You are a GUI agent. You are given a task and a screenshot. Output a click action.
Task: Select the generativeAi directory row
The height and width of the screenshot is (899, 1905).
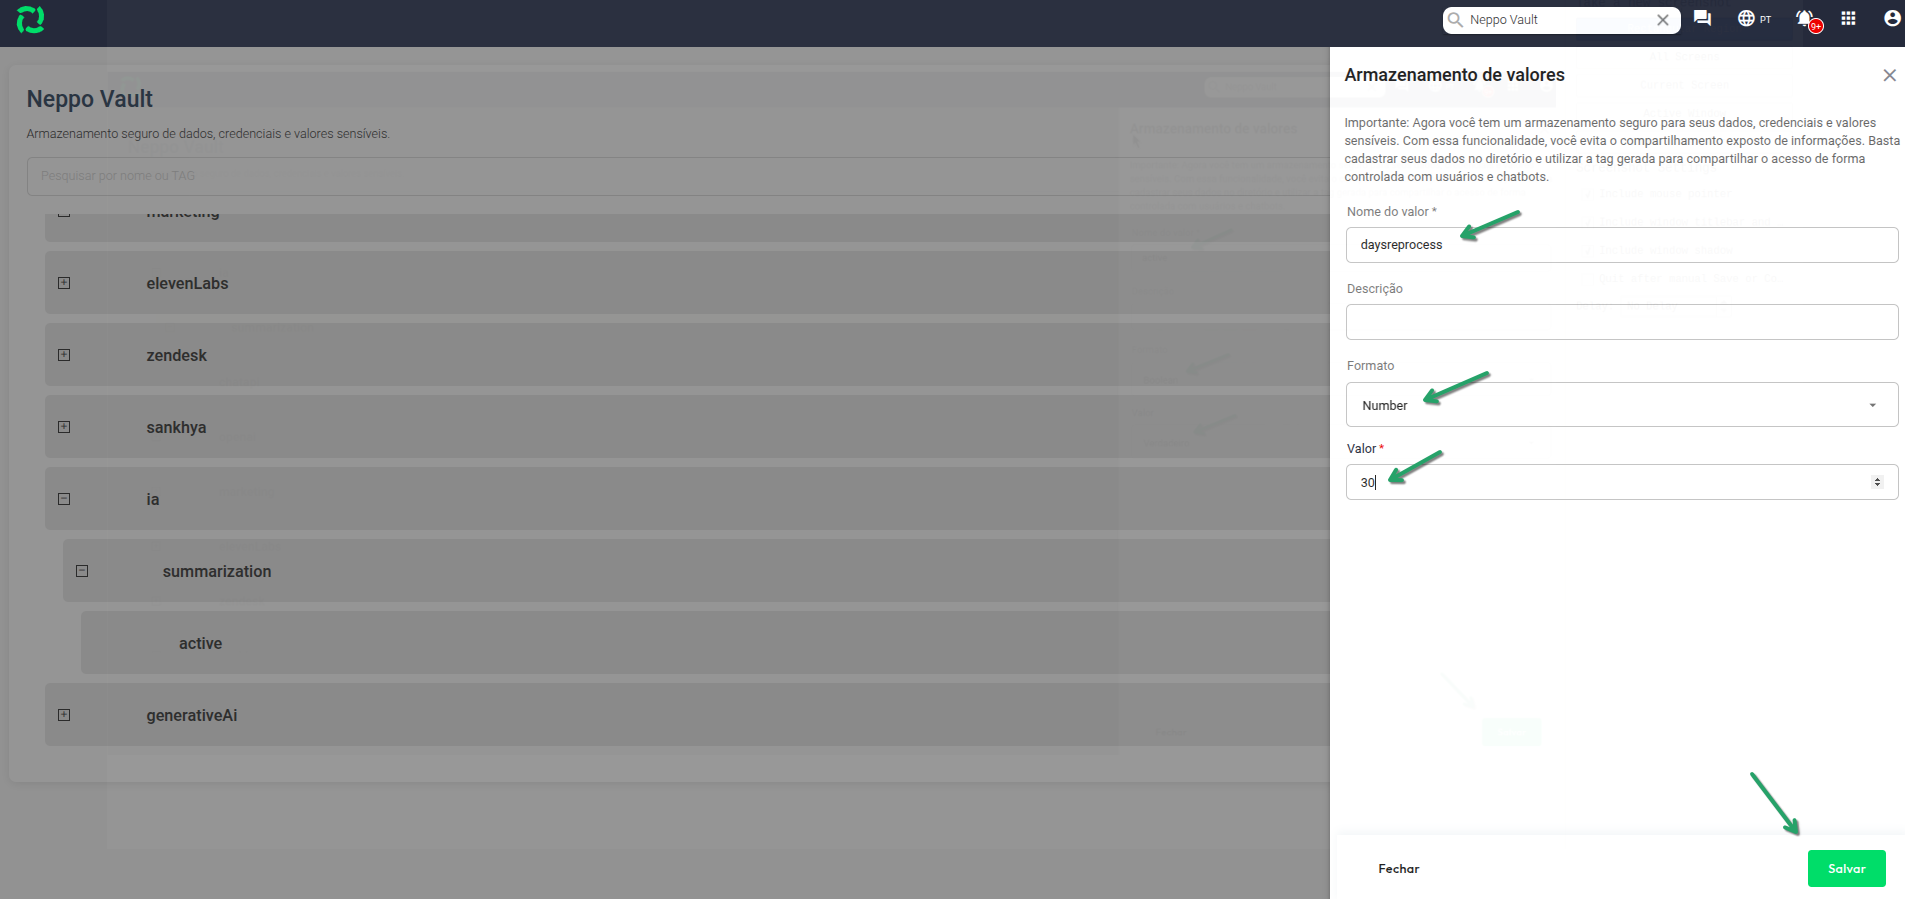click(x=687, y=715)
